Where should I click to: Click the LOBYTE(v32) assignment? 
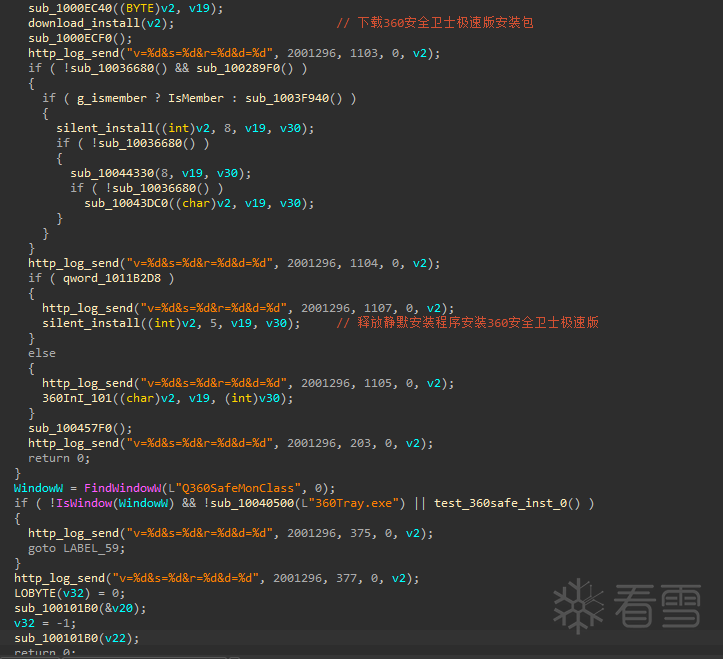click(x=70, y=594)
